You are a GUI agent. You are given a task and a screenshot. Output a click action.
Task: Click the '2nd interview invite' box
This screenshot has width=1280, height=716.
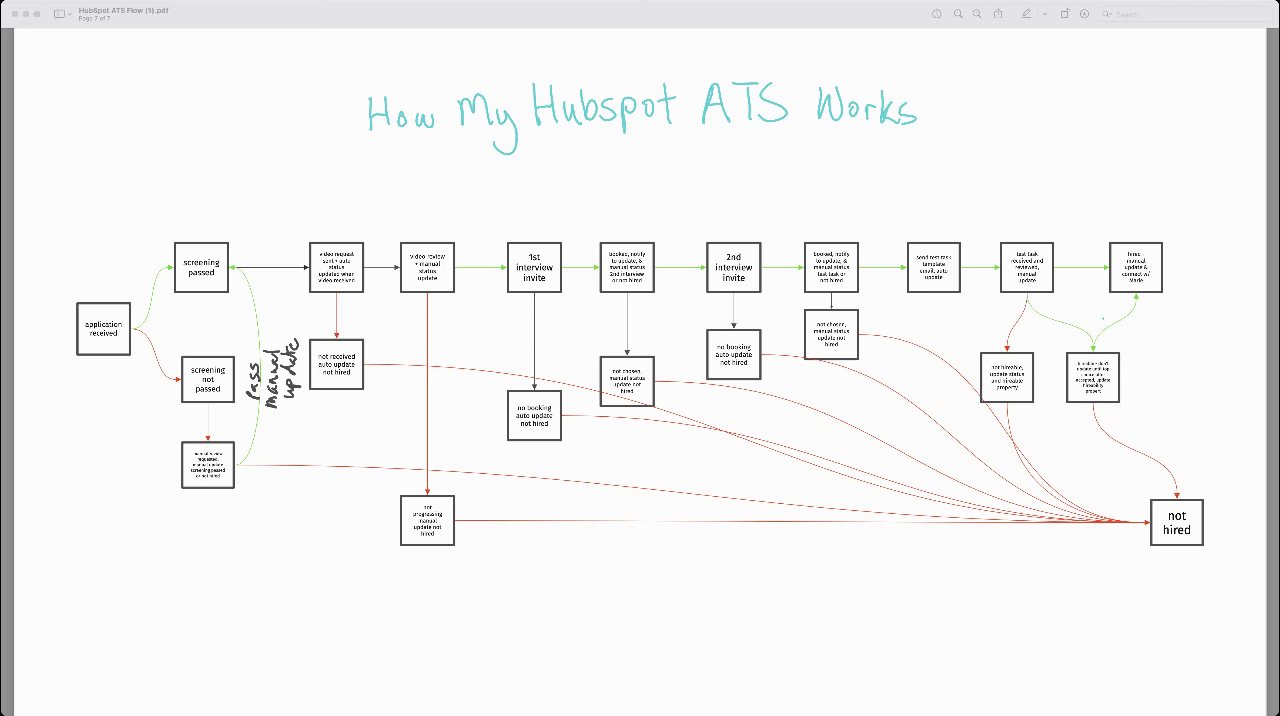tap(733, 268)
